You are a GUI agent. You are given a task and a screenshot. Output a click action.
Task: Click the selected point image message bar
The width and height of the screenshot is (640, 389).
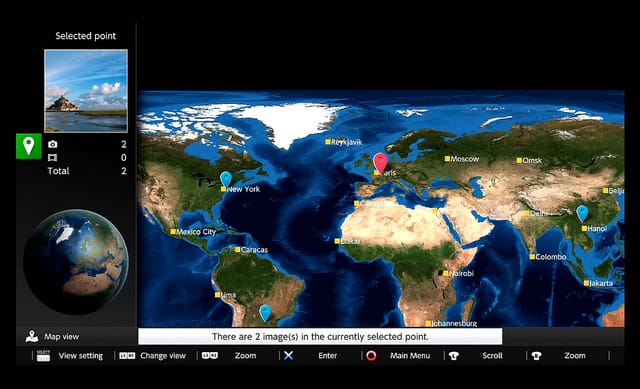coord(320,337)
